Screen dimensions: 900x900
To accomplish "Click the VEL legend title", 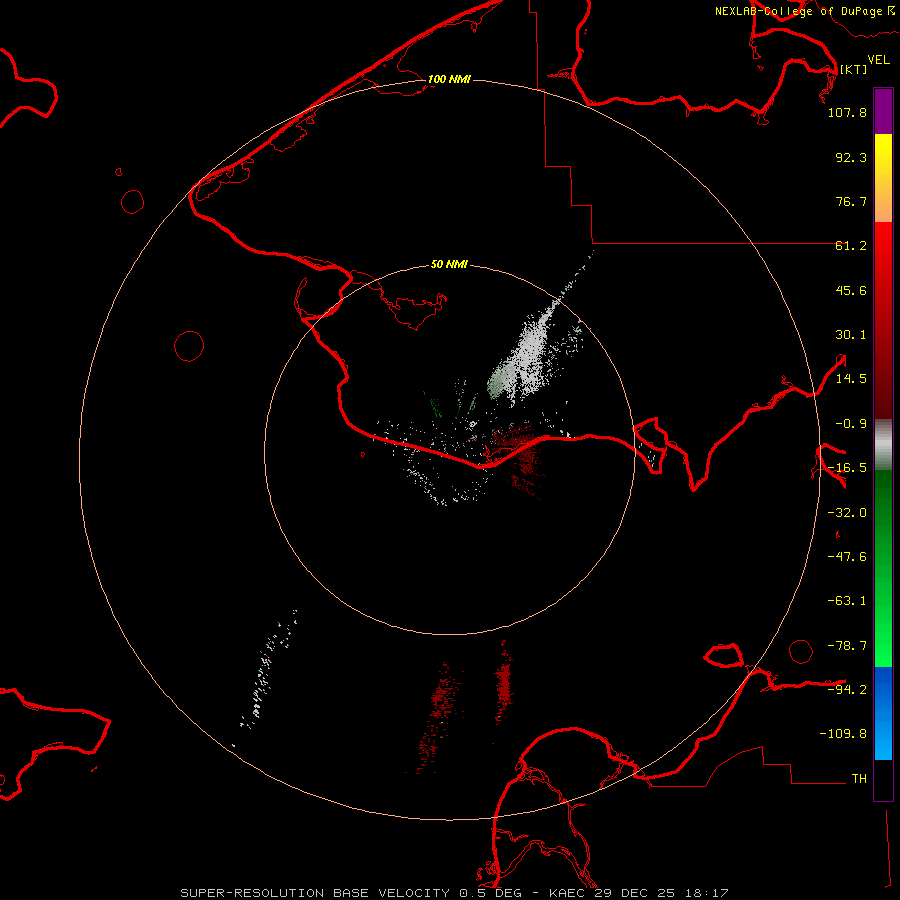I will pyautogui.click(x=878, y=60).
